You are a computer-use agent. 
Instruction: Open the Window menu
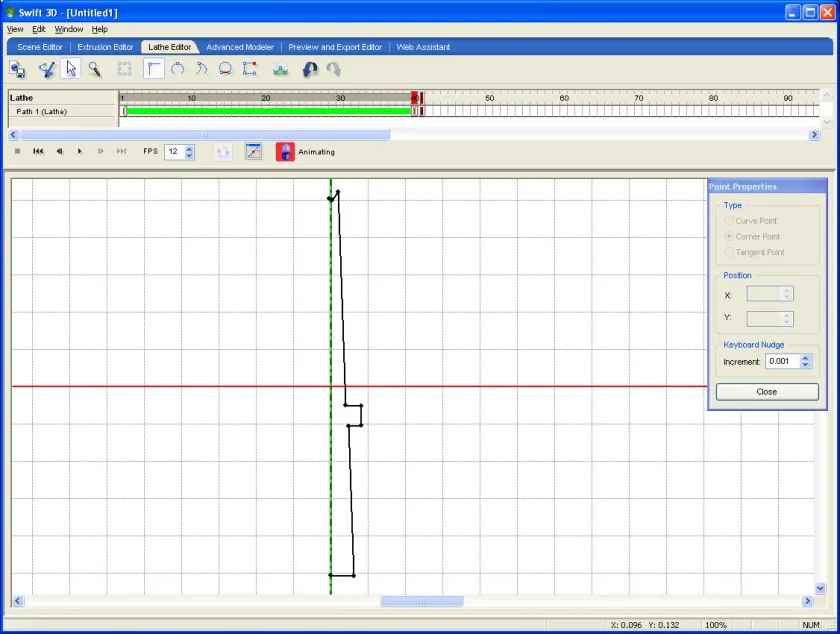point(69,29)
